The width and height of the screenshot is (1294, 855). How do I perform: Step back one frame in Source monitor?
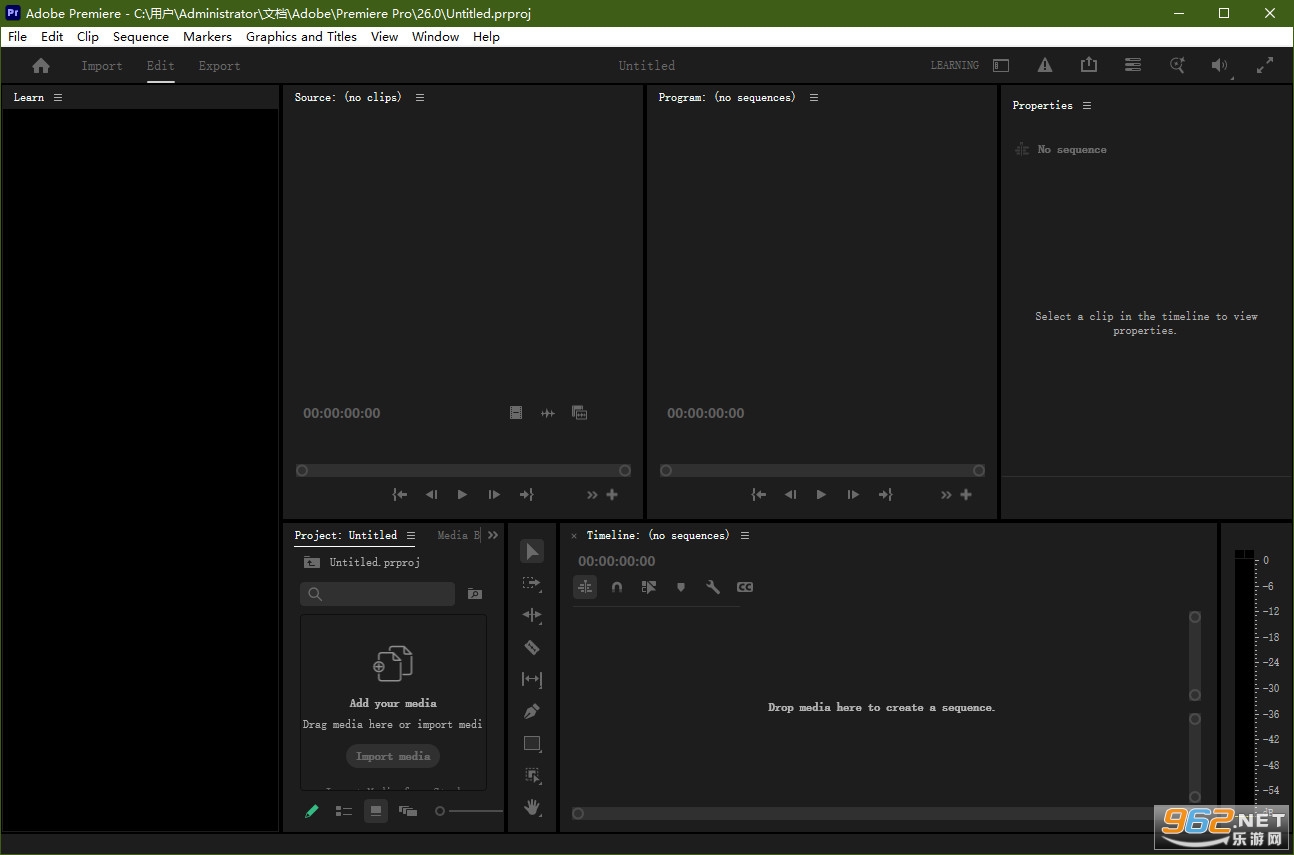pos(431,495)
